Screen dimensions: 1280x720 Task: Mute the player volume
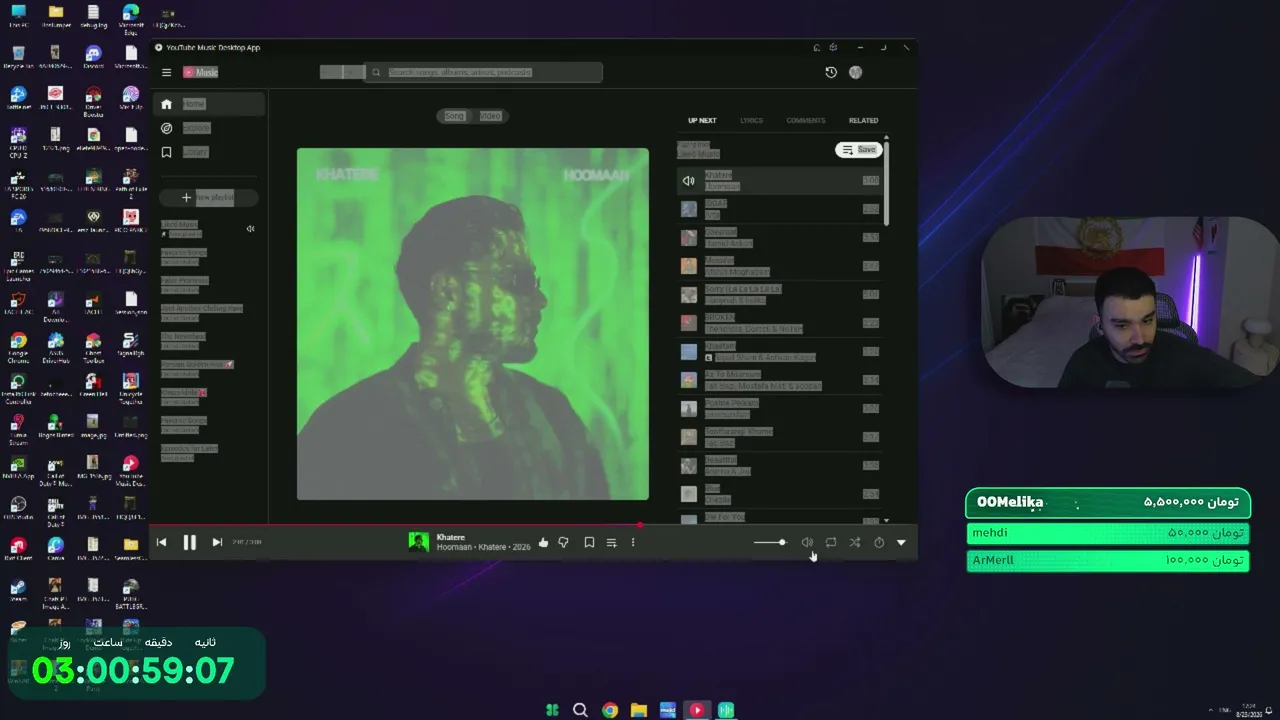point(807,542)
